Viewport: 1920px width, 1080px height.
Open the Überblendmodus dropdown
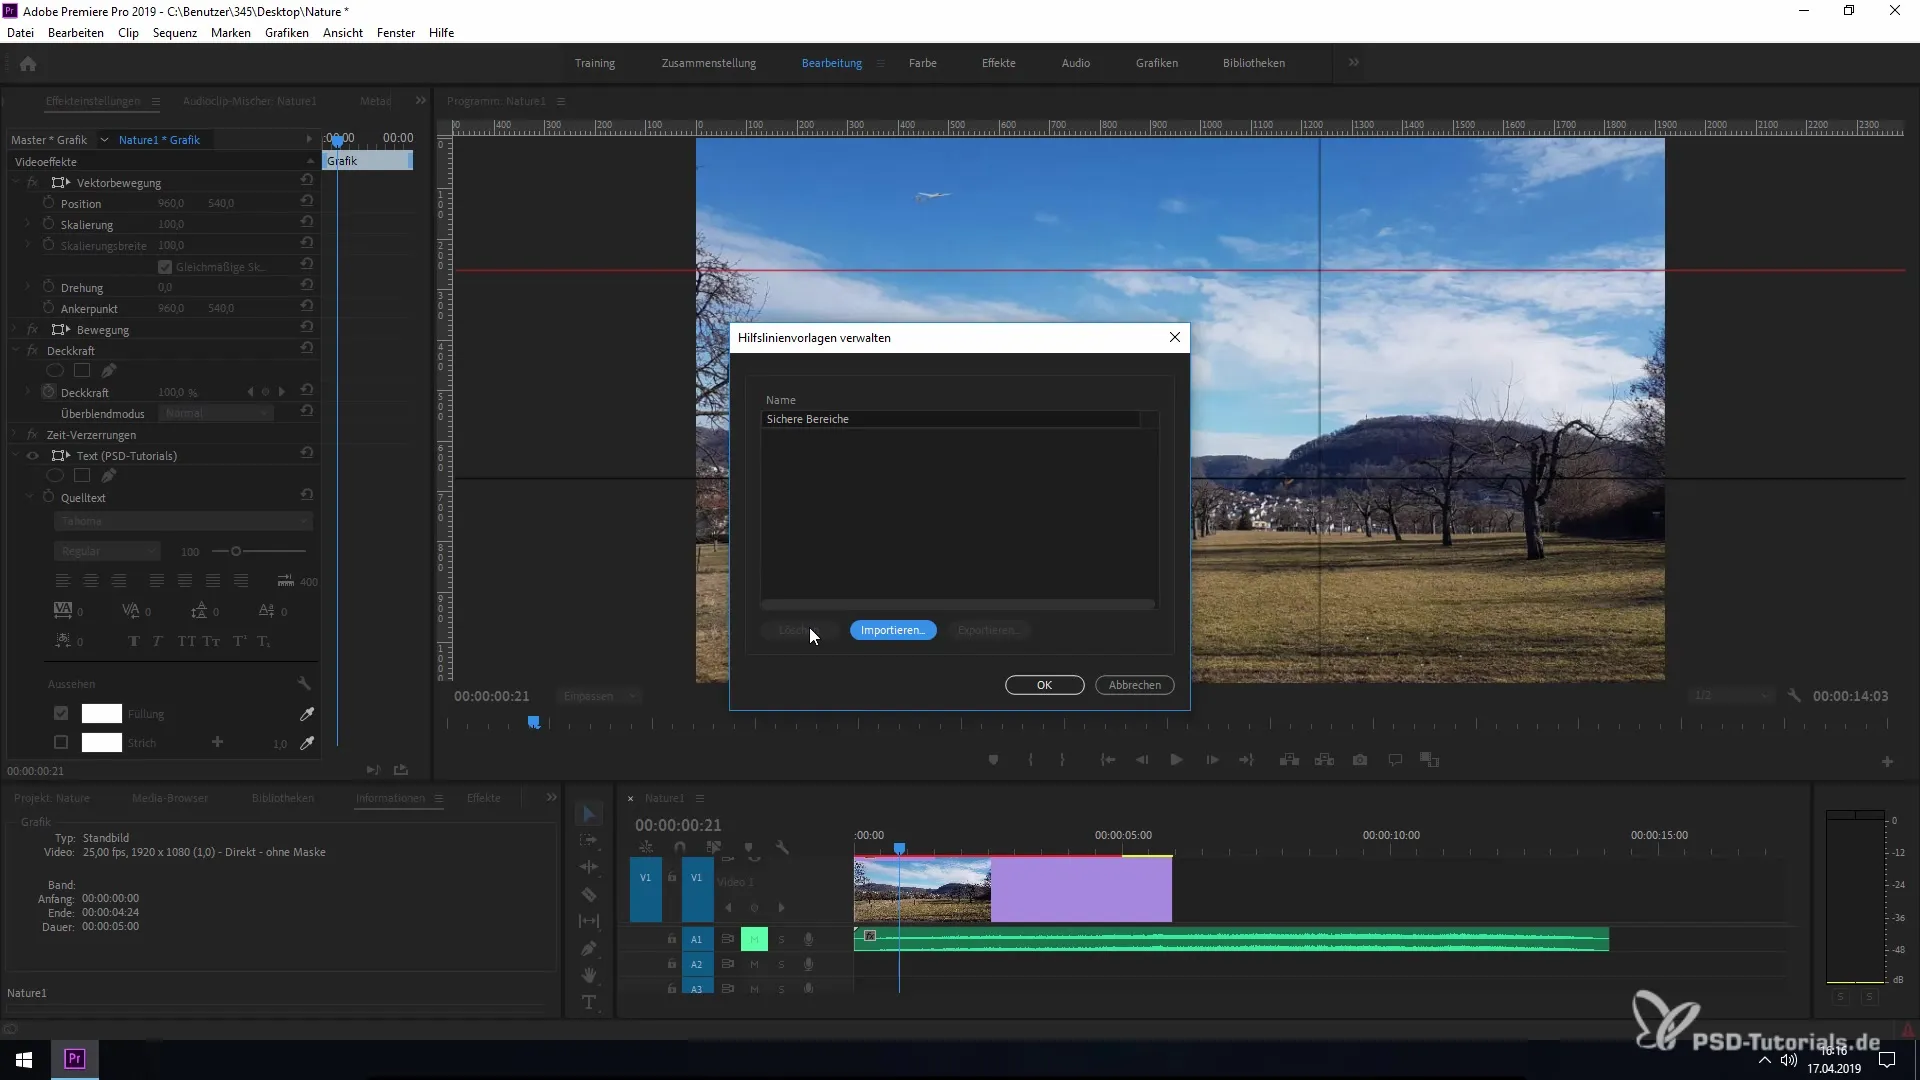[217, 413]
